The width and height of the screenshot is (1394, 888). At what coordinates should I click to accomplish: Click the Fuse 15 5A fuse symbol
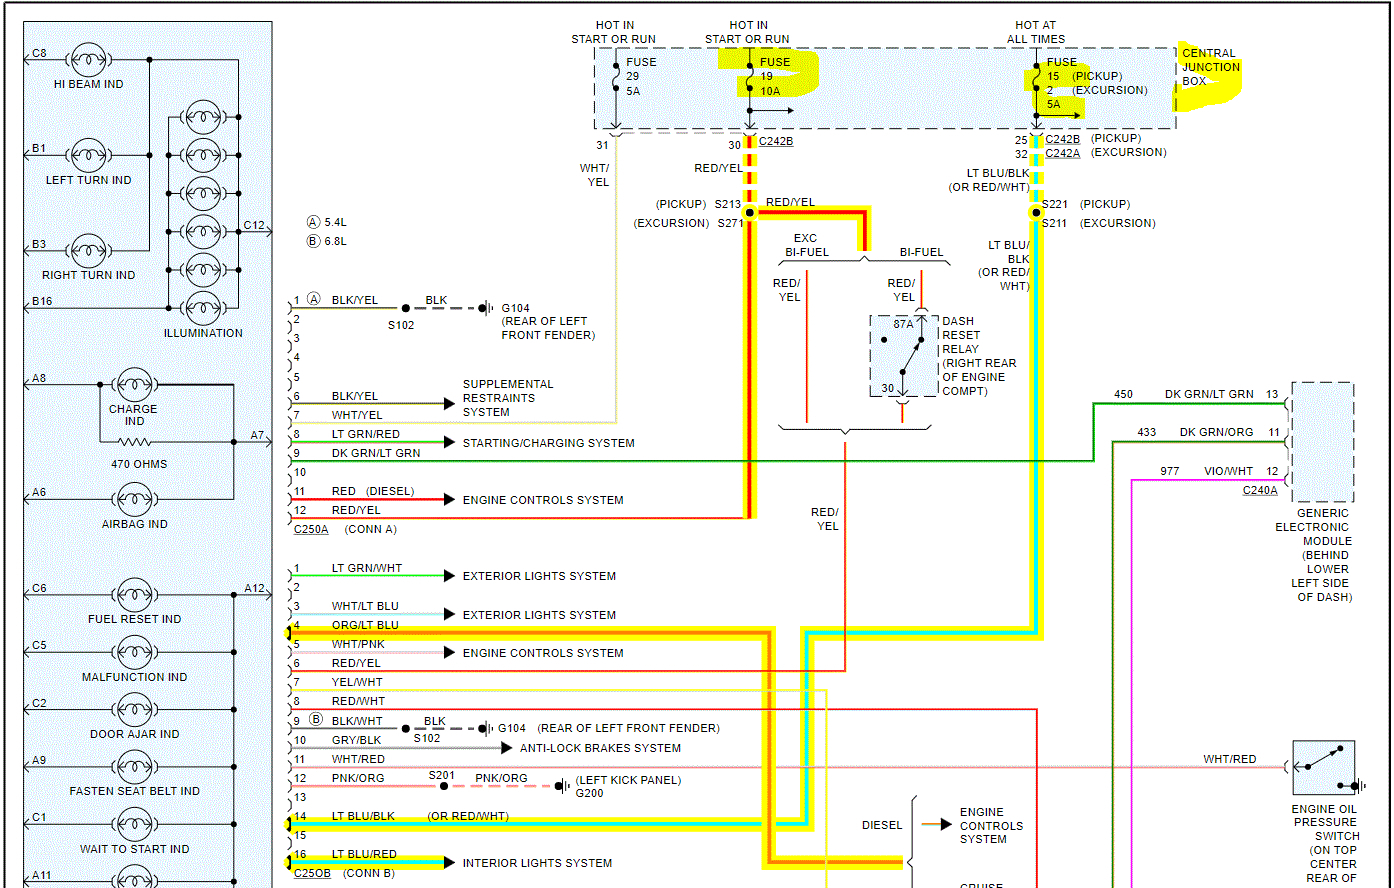1036,77
